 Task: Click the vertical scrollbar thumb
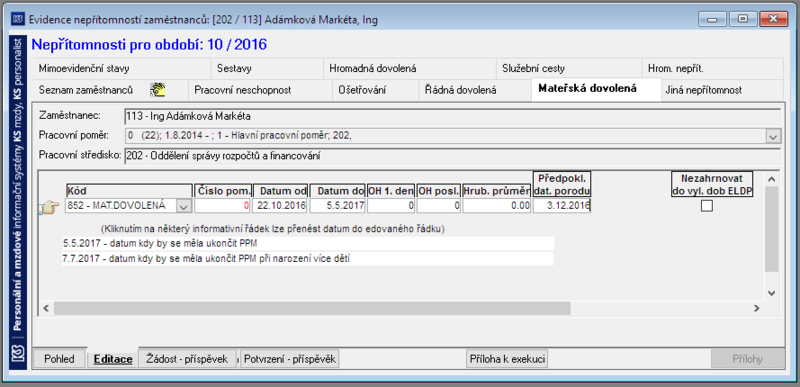pos(771,228)
